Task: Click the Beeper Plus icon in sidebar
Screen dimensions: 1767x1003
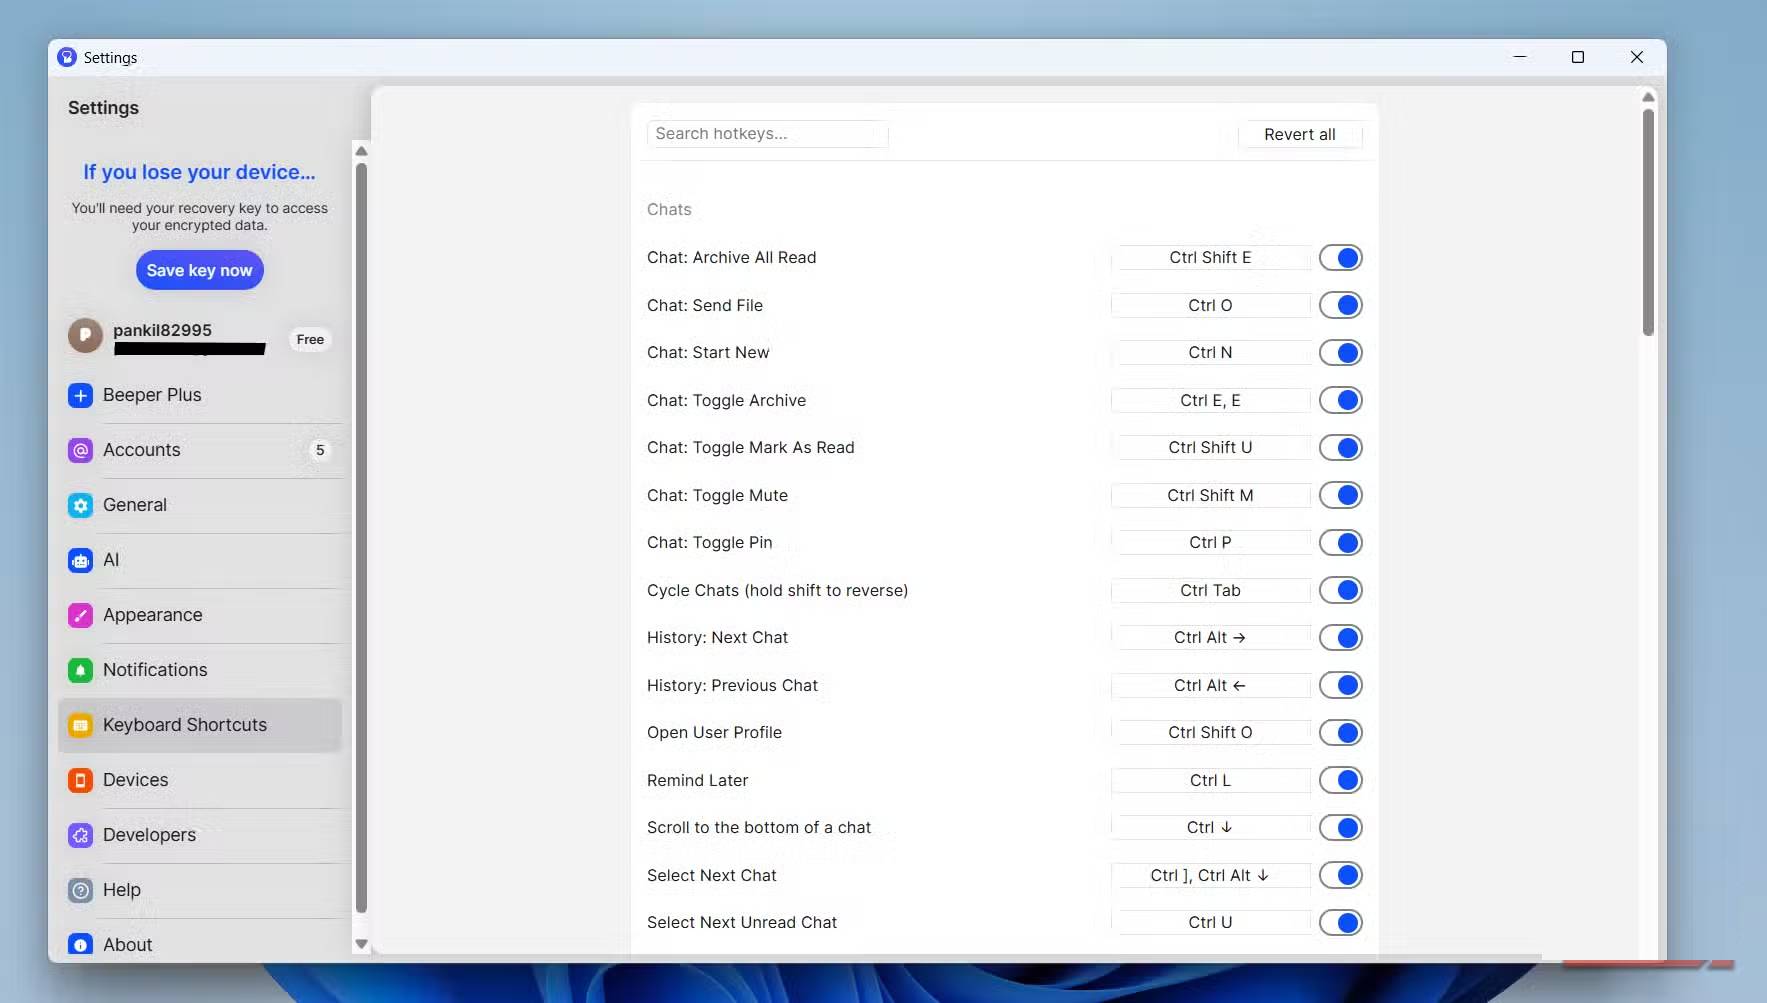Action: click(x=80, y=395)
